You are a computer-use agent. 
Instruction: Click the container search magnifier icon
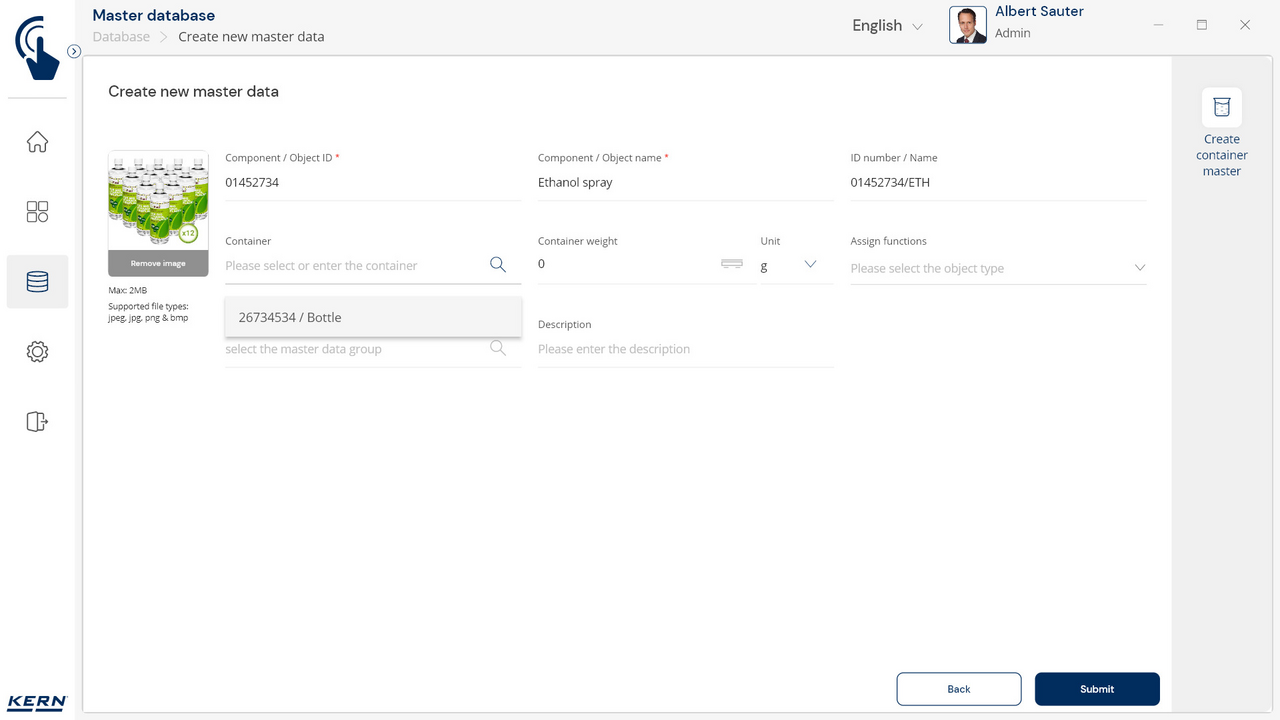(x=497, y=265)
